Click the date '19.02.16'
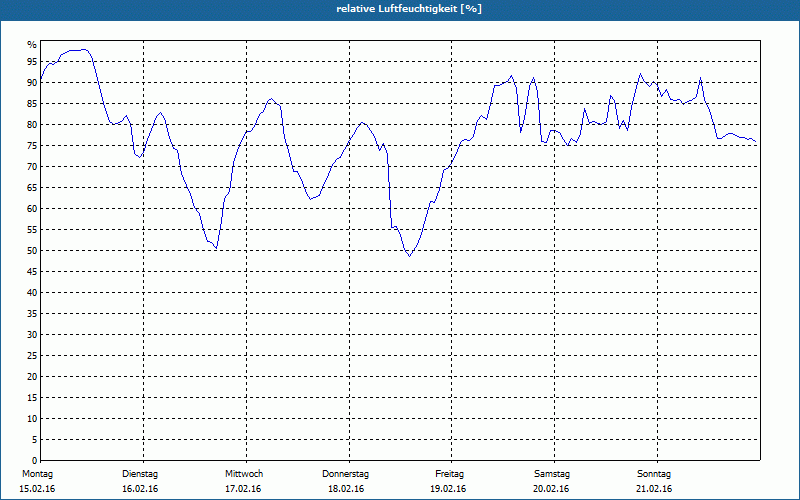The image size is (800, 500). [x=448, y=489]
